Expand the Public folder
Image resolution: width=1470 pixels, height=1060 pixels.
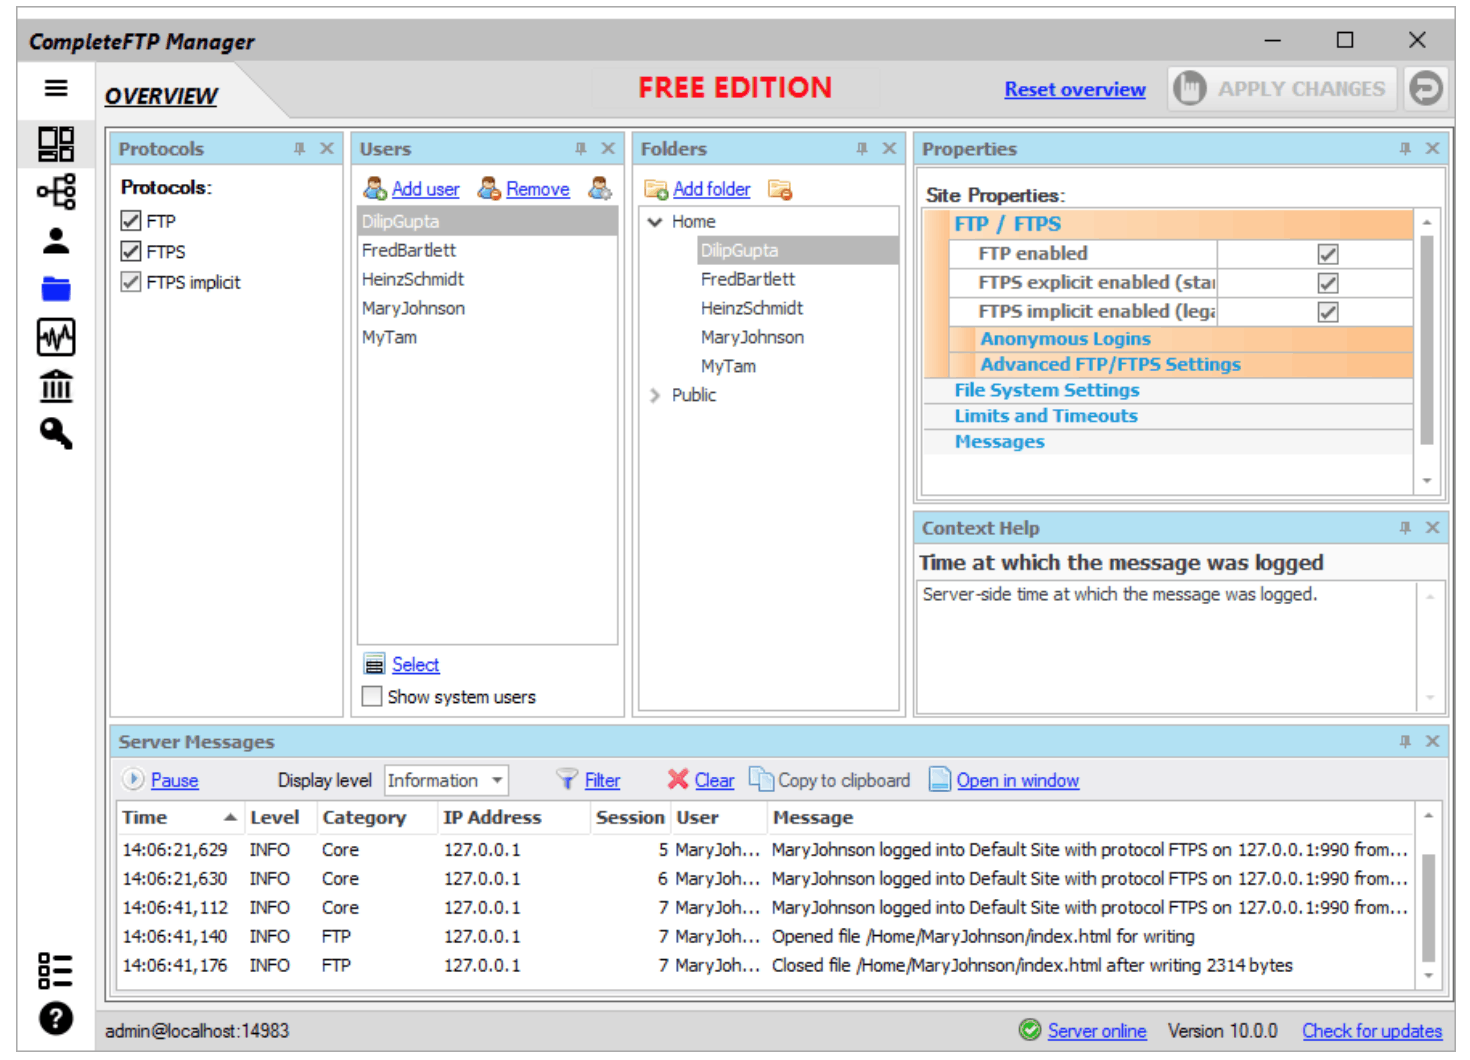656,395
